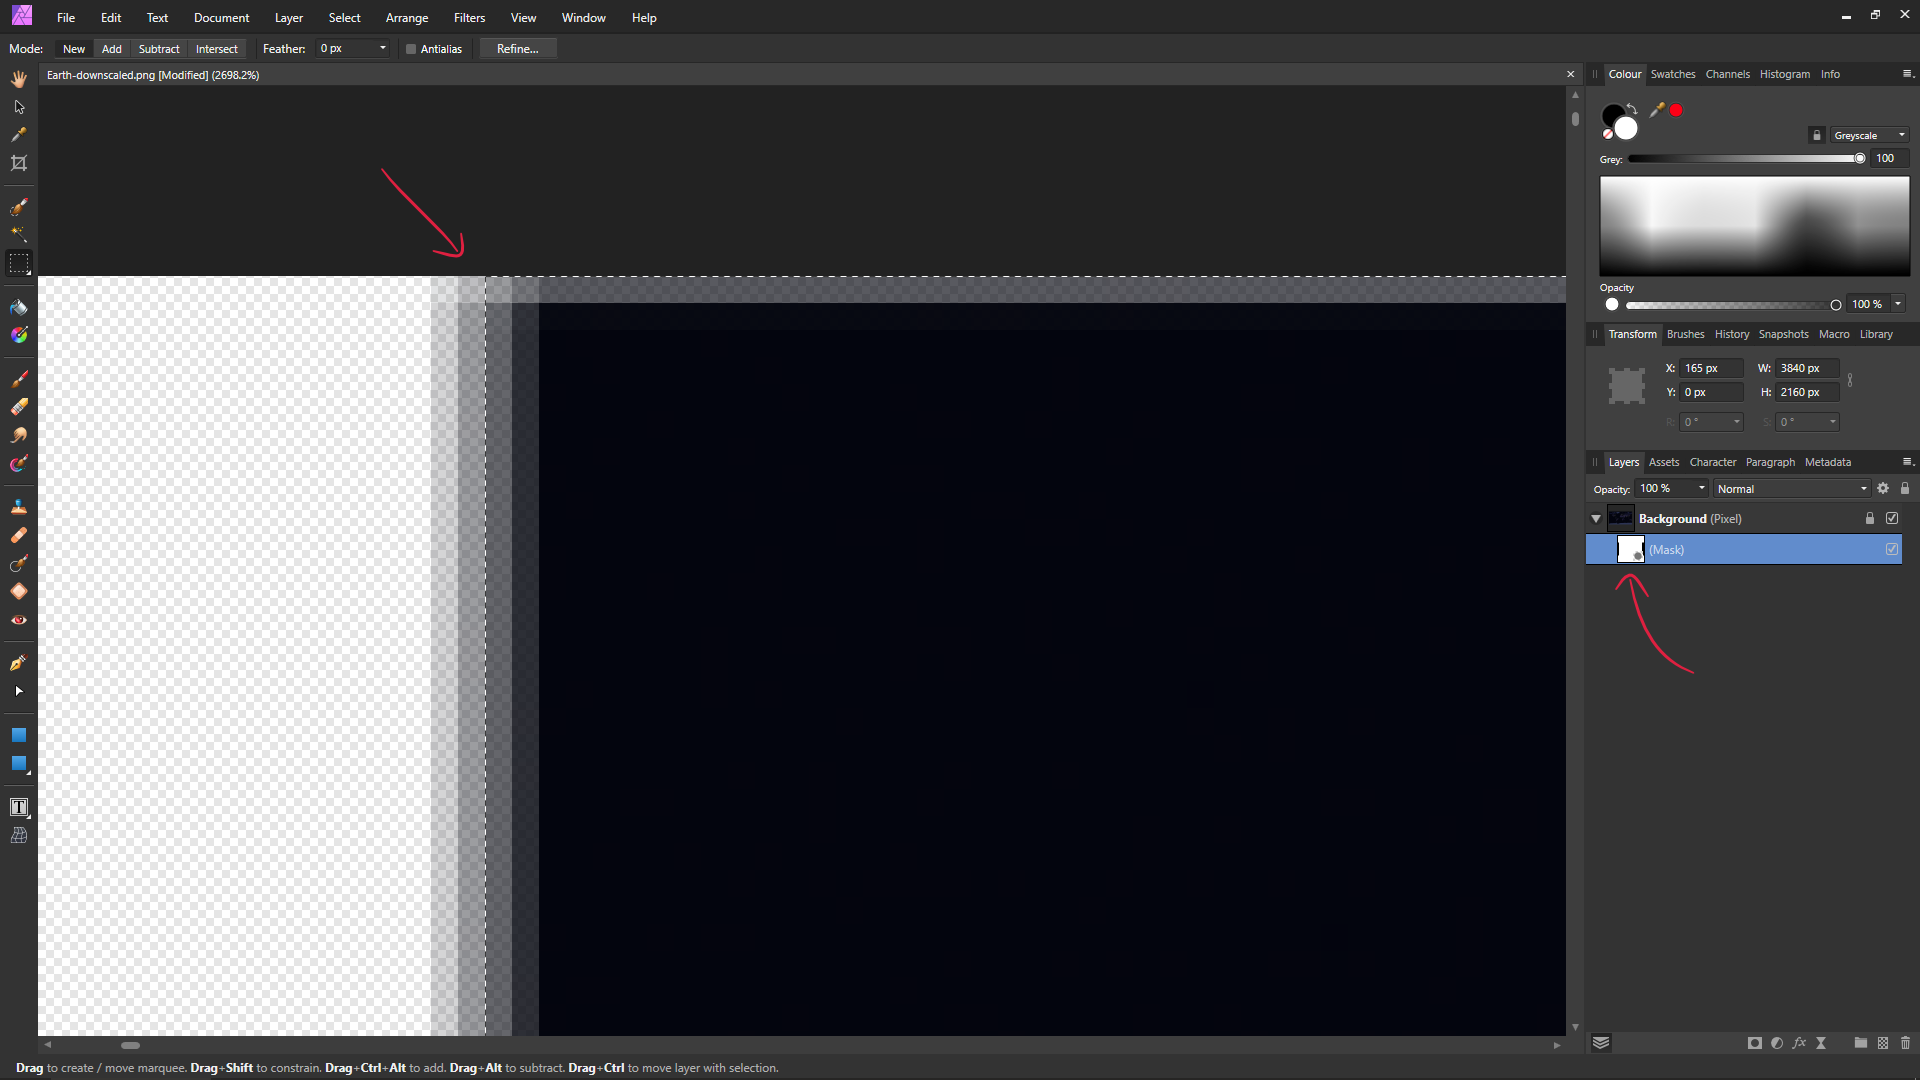This screenshot has height=1080, width=1920.
Task: Open the Document menu
Action: pos(222,18)
